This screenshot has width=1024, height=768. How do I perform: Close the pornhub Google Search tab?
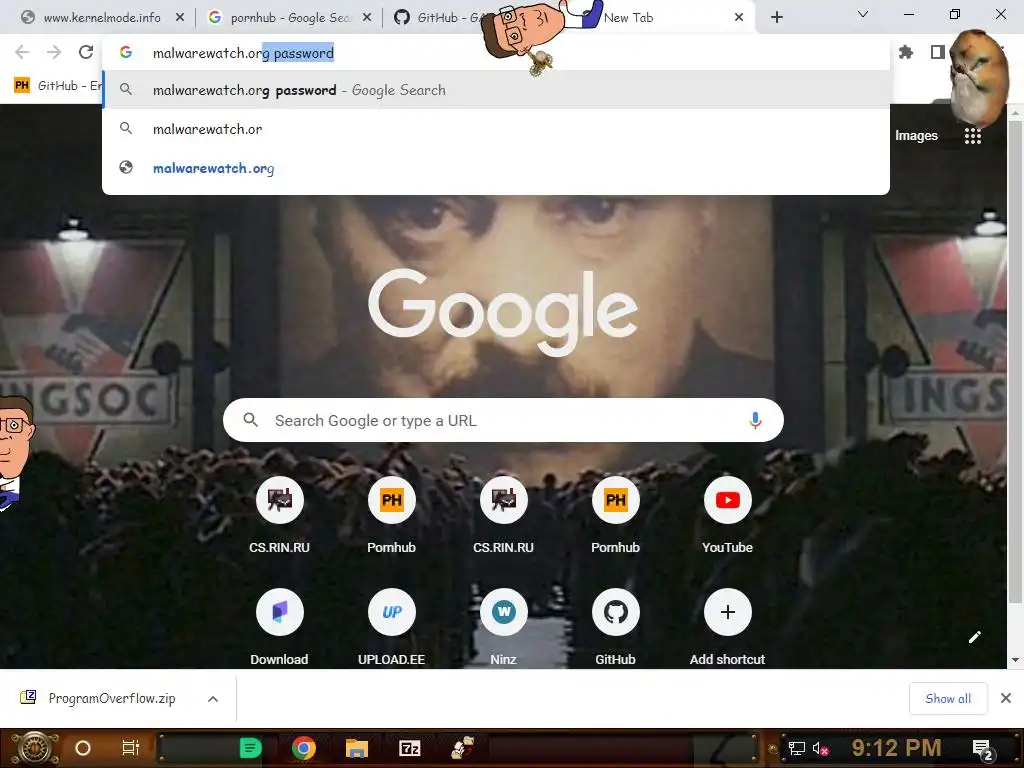point(367,18)
